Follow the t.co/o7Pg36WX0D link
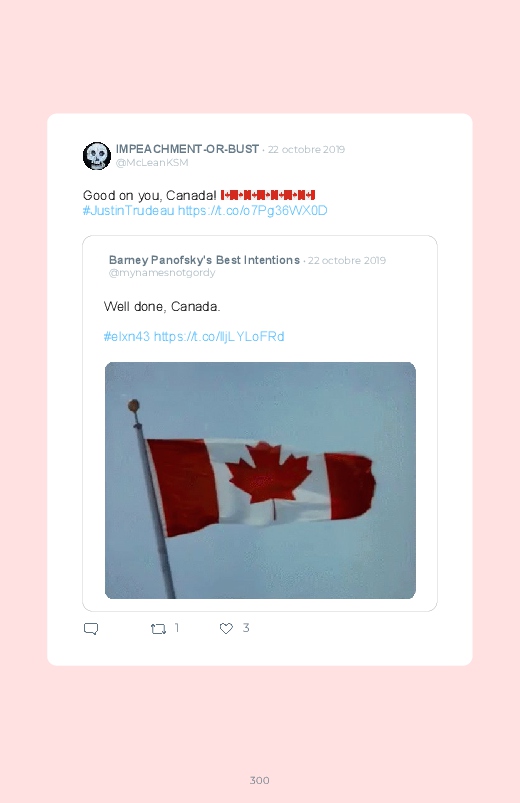The image size is (520, 803). pyautogui.click(x=253, y=210)
